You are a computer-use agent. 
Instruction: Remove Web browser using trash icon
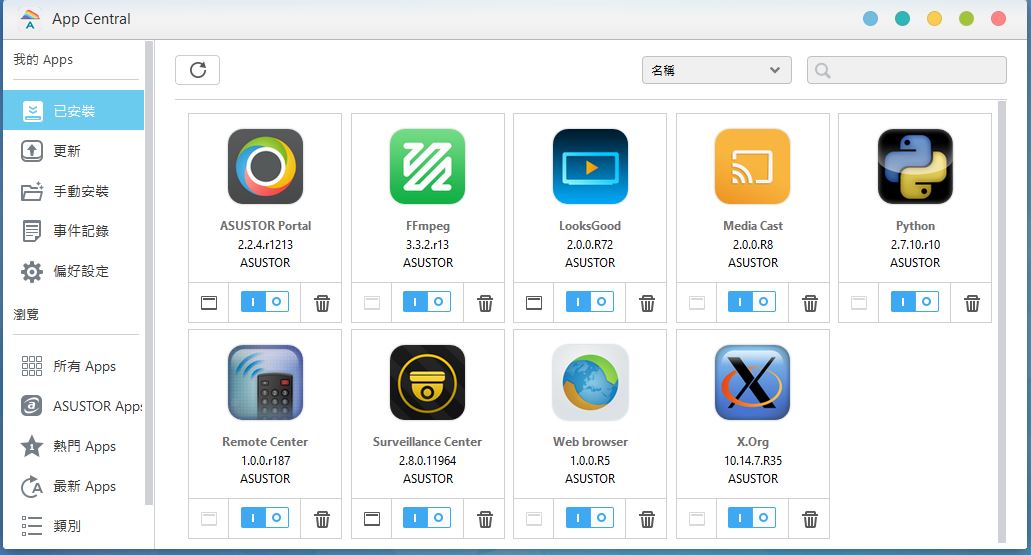click(647, 519)
